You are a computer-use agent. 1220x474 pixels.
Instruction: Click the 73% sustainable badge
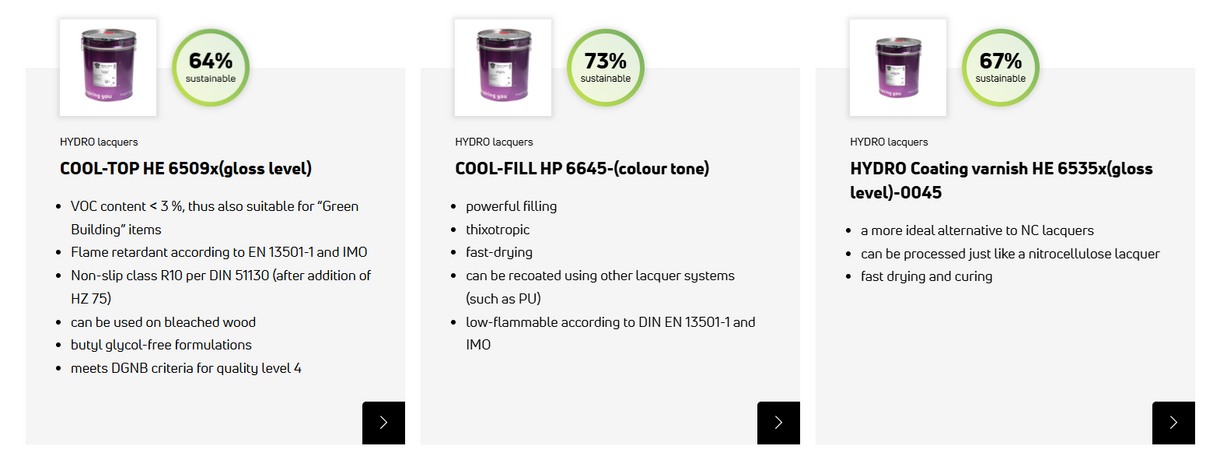(605, 67)
